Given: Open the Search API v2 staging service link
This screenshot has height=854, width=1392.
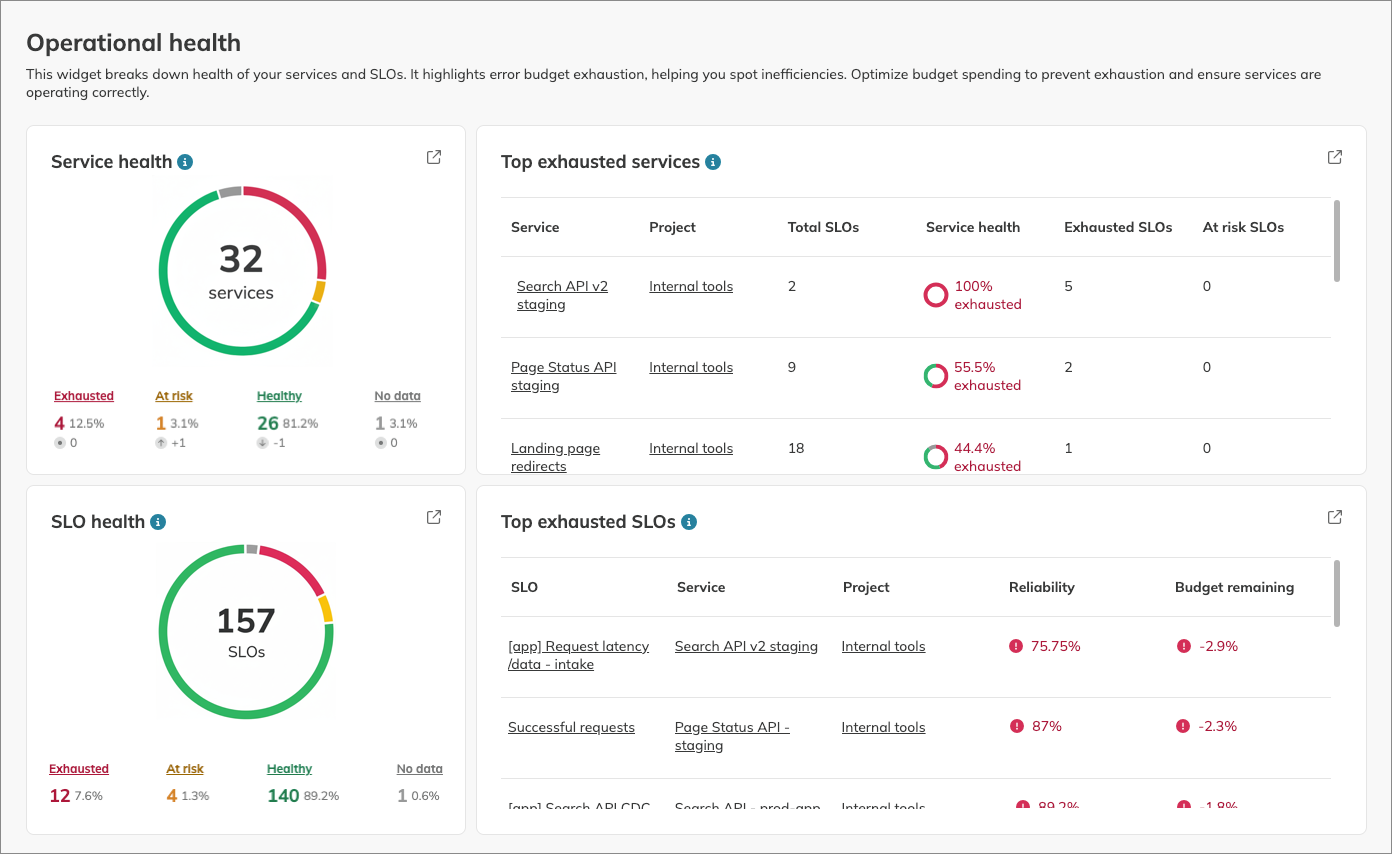Looking at the screenshot, I should point(561,295).
